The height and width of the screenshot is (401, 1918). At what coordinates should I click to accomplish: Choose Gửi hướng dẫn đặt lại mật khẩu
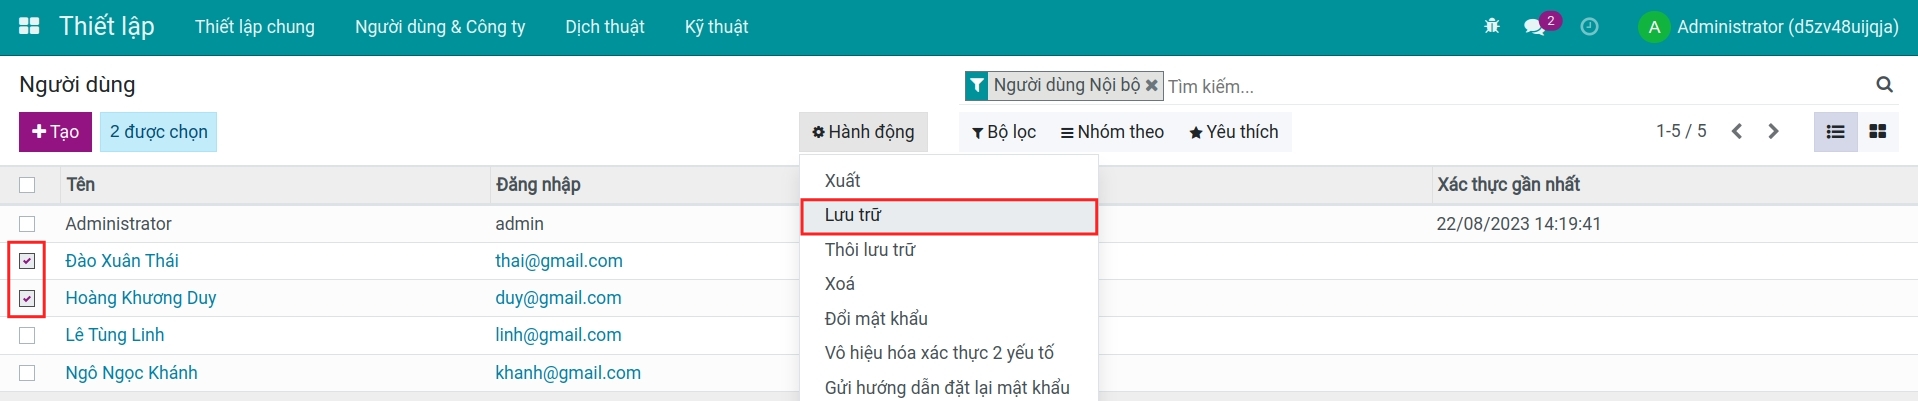(949, 387)
